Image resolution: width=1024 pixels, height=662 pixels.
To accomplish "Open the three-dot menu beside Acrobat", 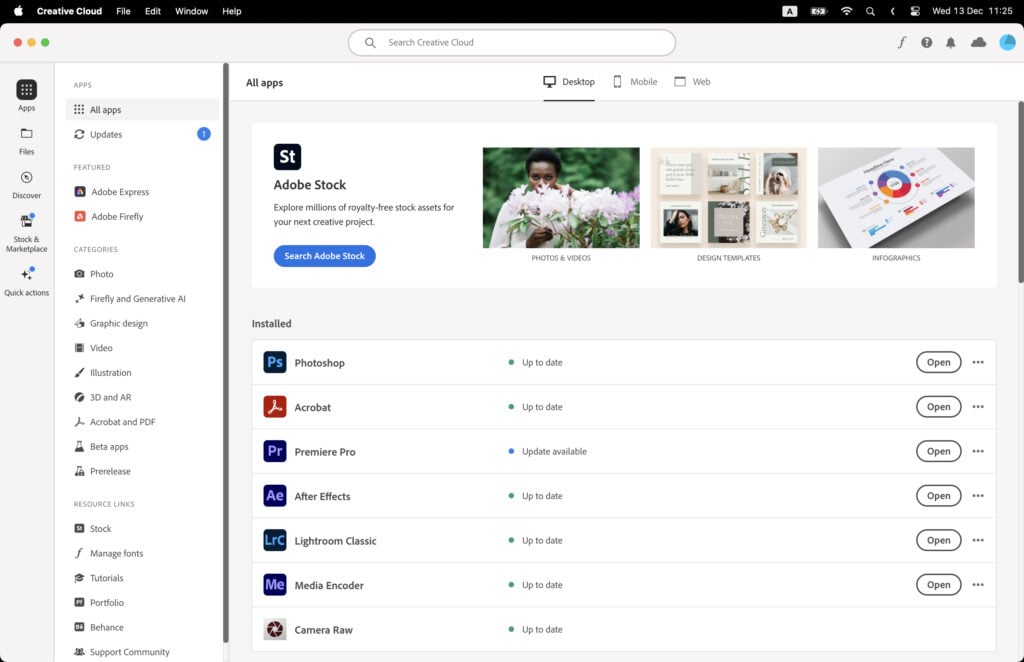I will click(x=978, y=407).
